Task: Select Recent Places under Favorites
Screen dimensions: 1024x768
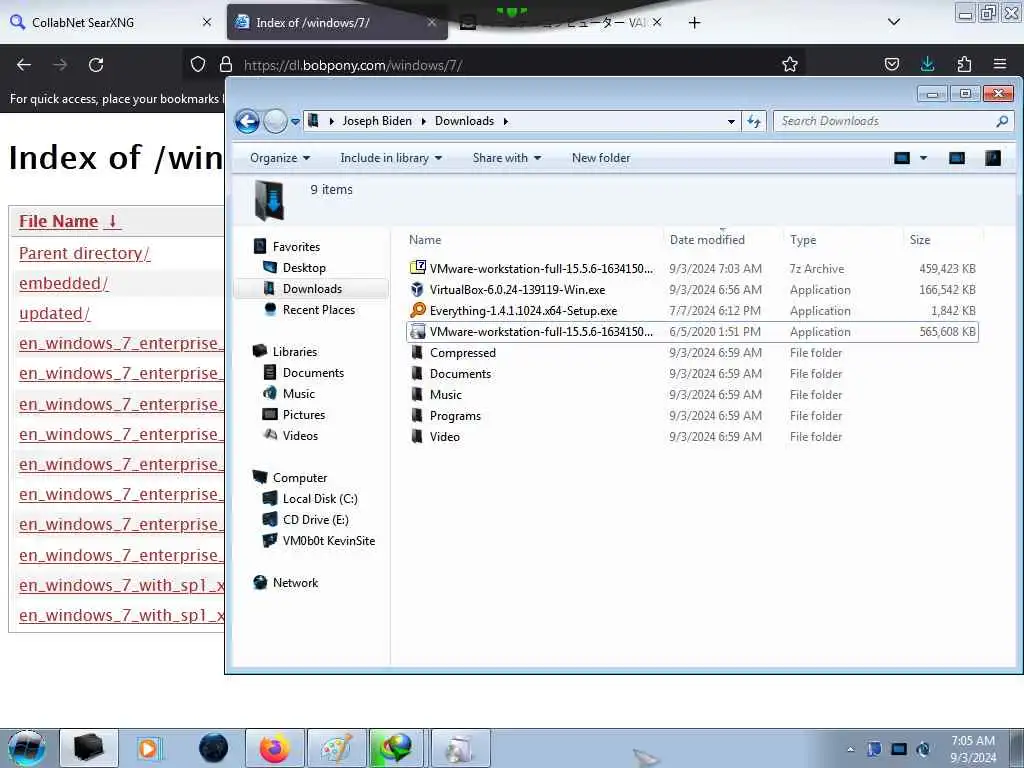Action: pyautogui.click(x=319, y=310)
